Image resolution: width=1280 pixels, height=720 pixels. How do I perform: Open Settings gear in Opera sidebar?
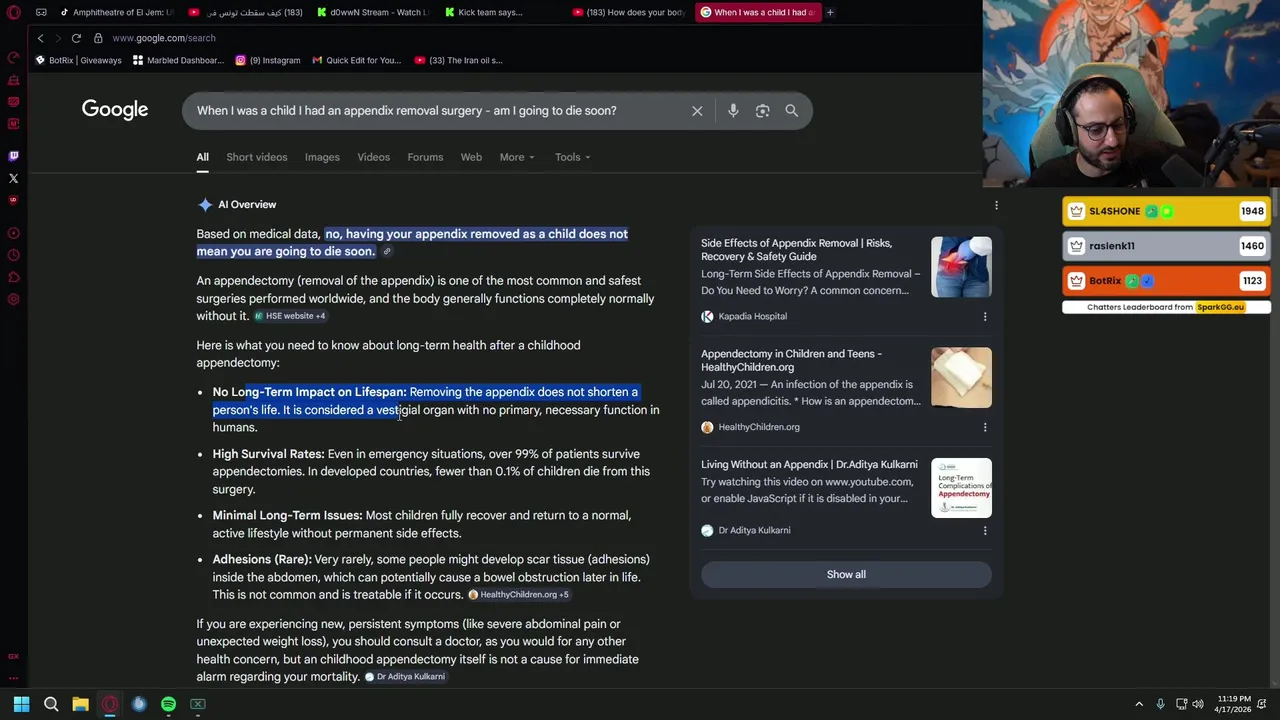(13, 299)
